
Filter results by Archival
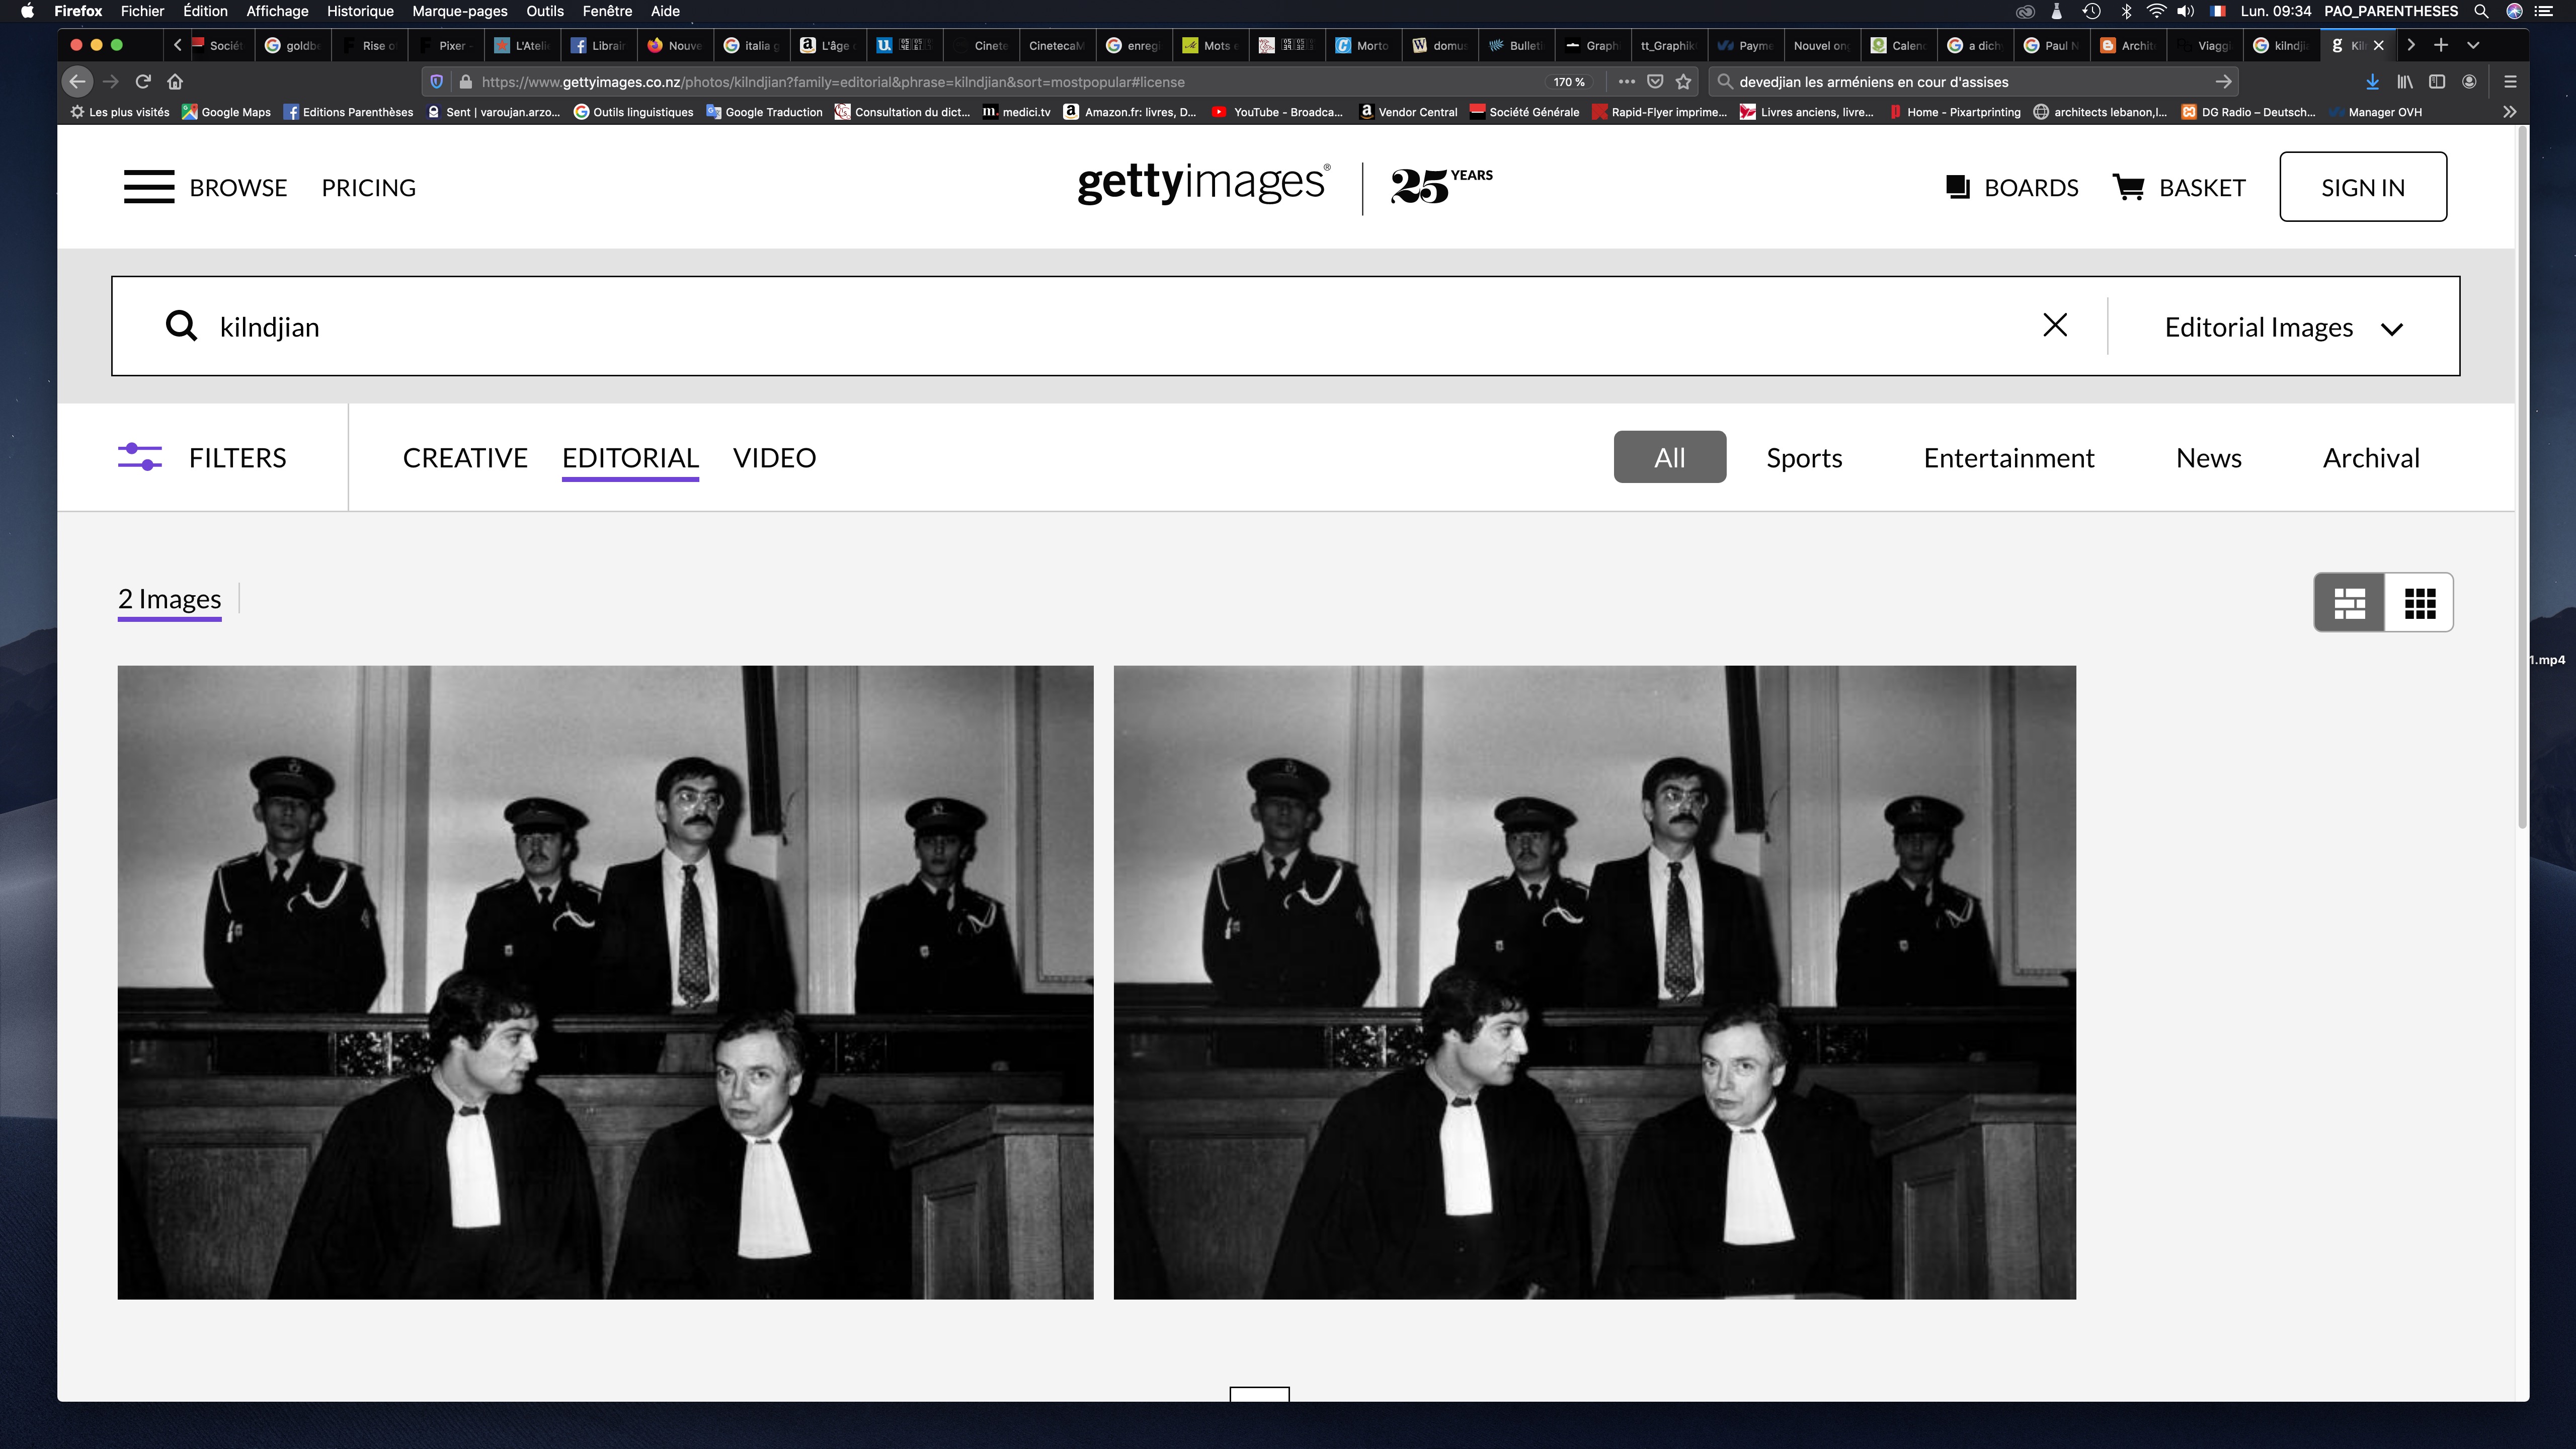pos(2371,458)
